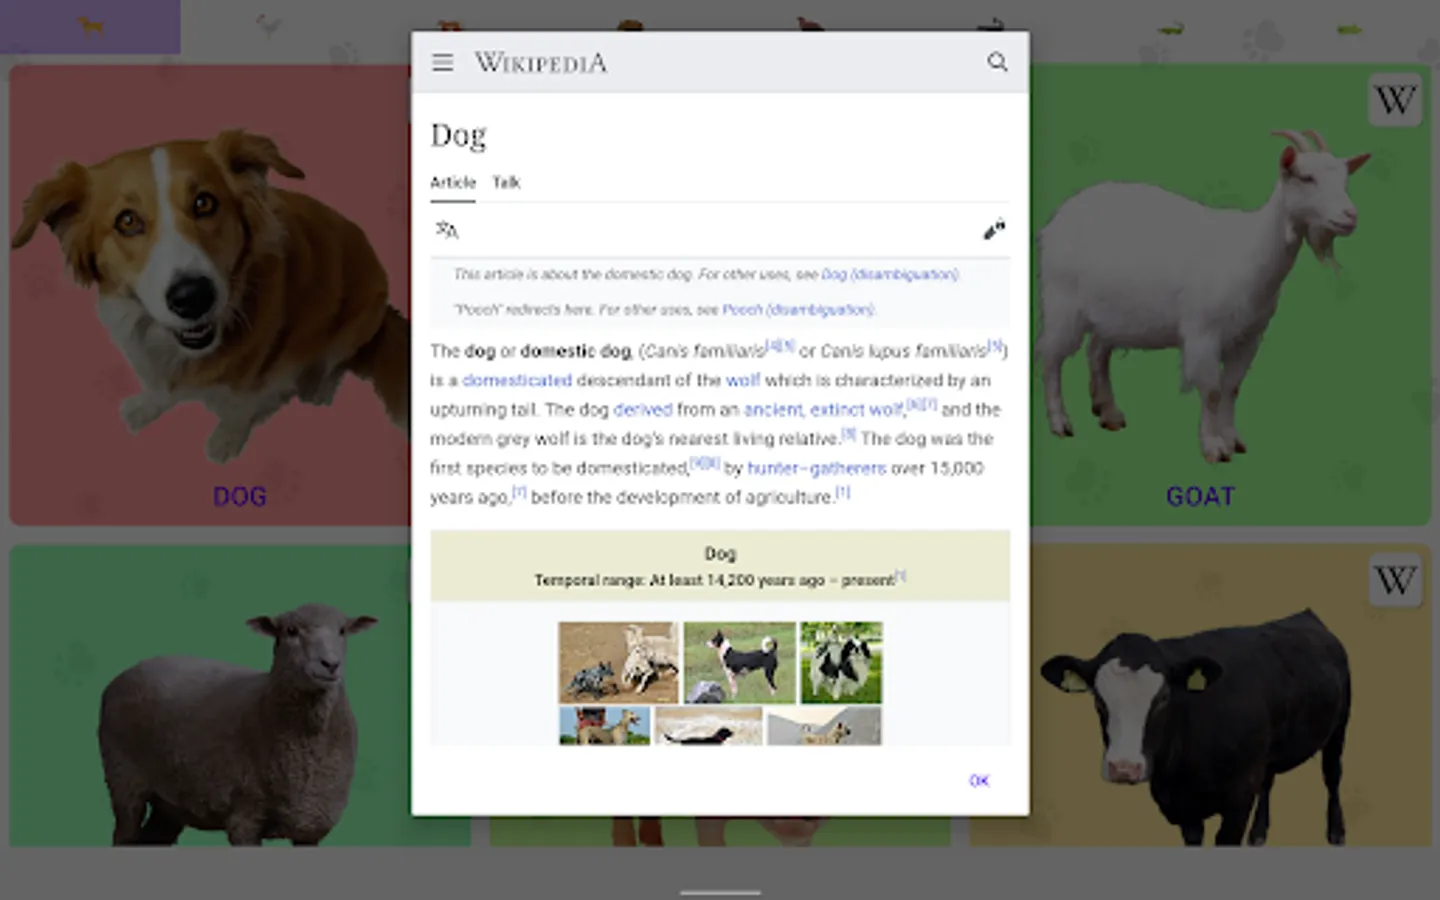Screen dimensions: 1440x900
Task: Click the footnote after 'present' in the infobox
Action: [900, 576]
